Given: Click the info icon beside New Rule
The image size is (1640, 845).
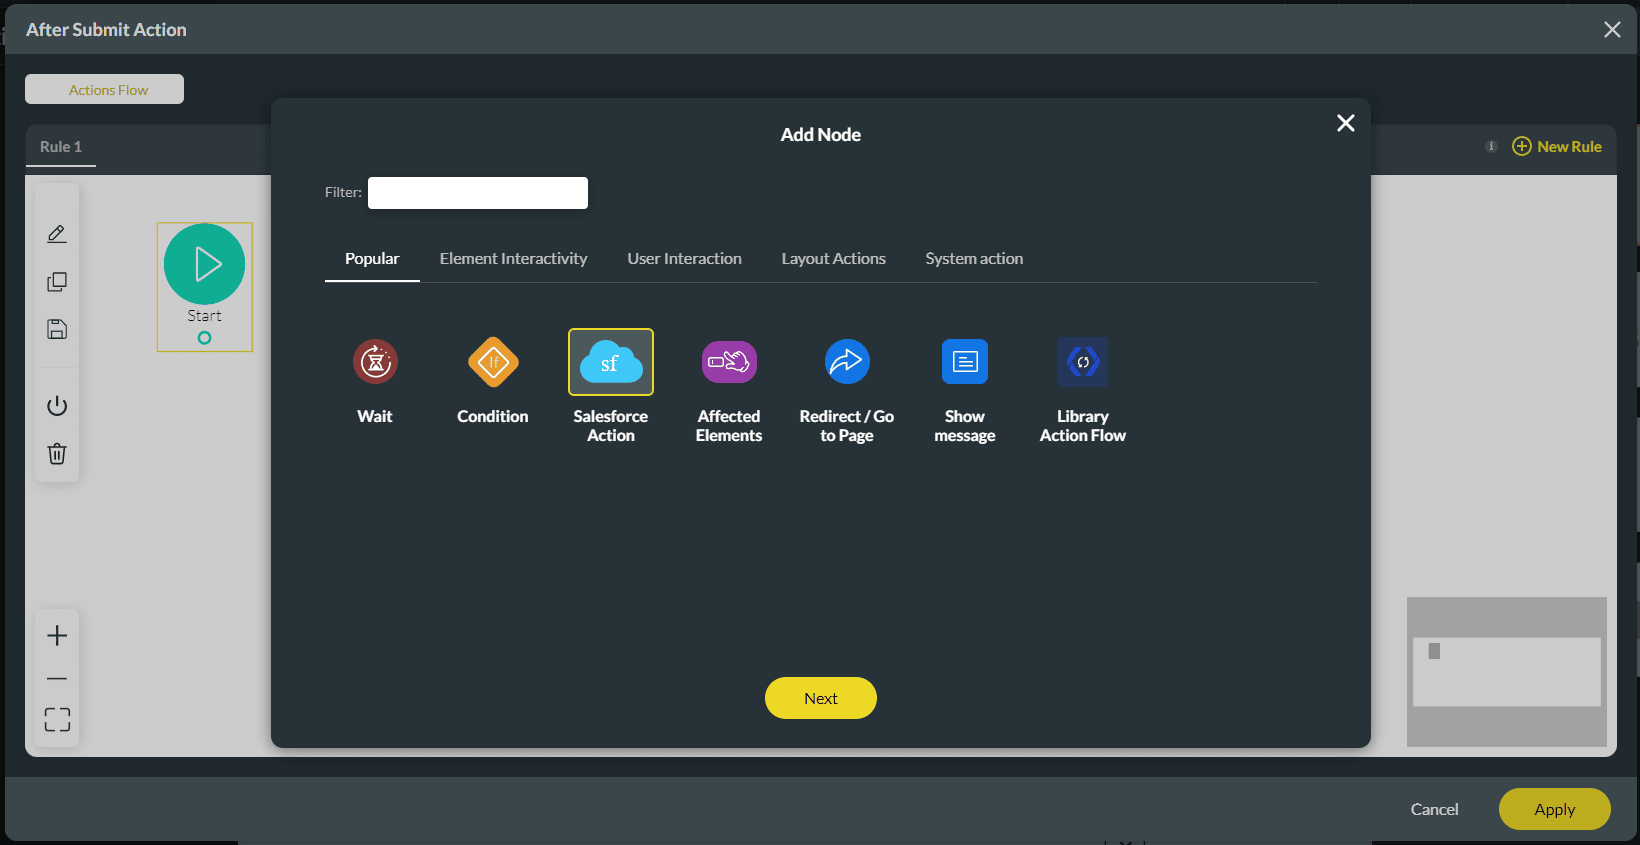Looking at the screenshot, I should coord(1491,146).
